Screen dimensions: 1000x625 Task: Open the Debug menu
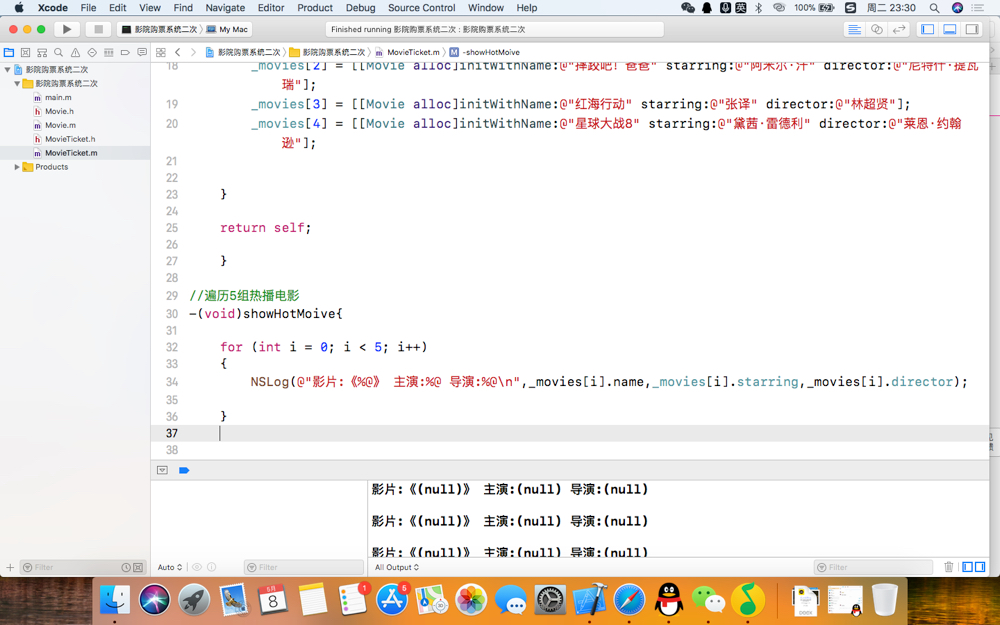click(360, 8)
